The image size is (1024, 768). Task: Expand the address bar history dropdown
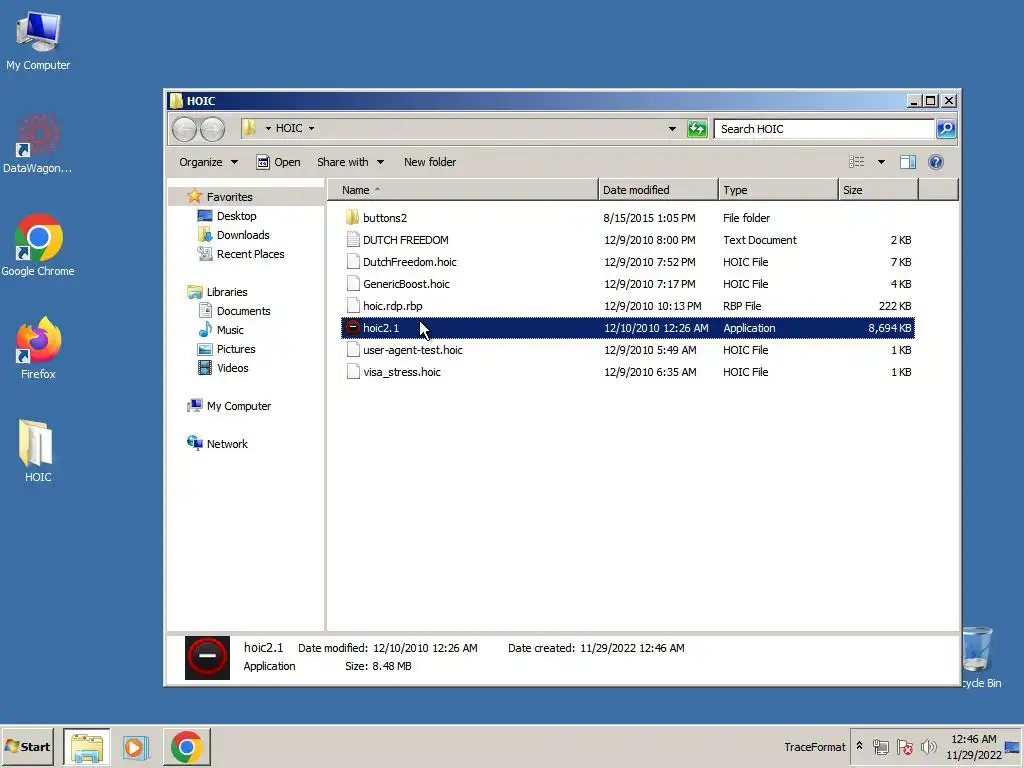pyautogui.click(x=672, y=129)
